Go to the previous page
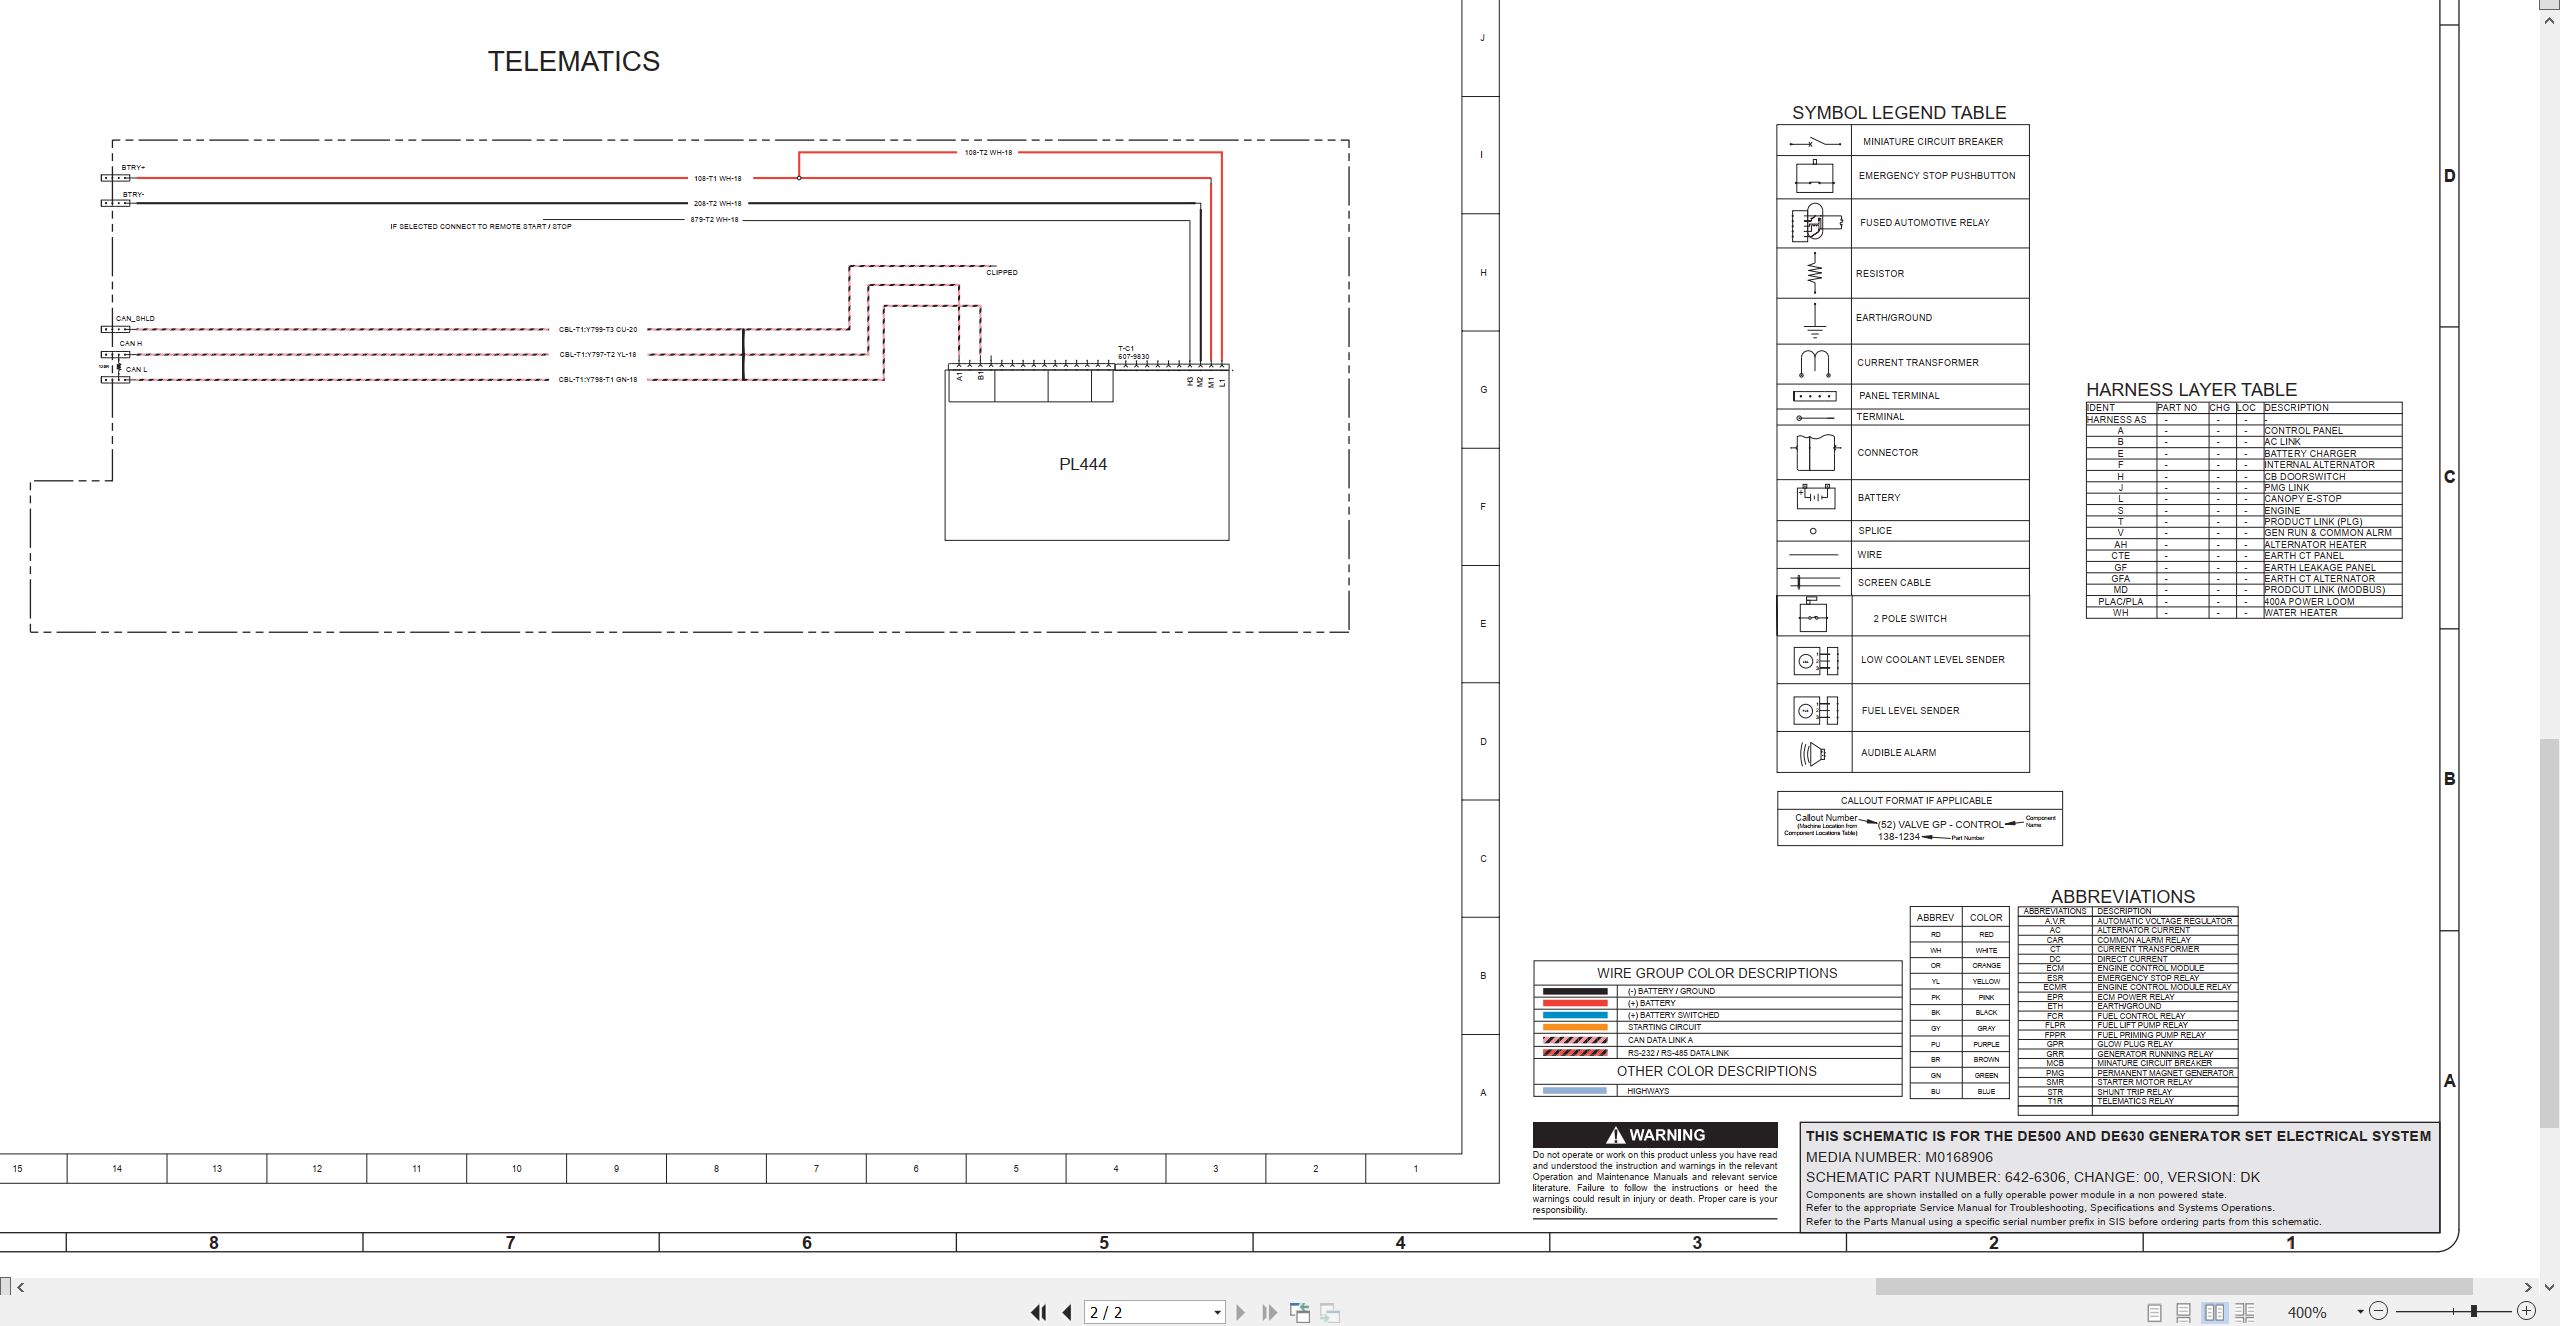Viewport: 2560px width, 1326px height. point(1067,1312)
